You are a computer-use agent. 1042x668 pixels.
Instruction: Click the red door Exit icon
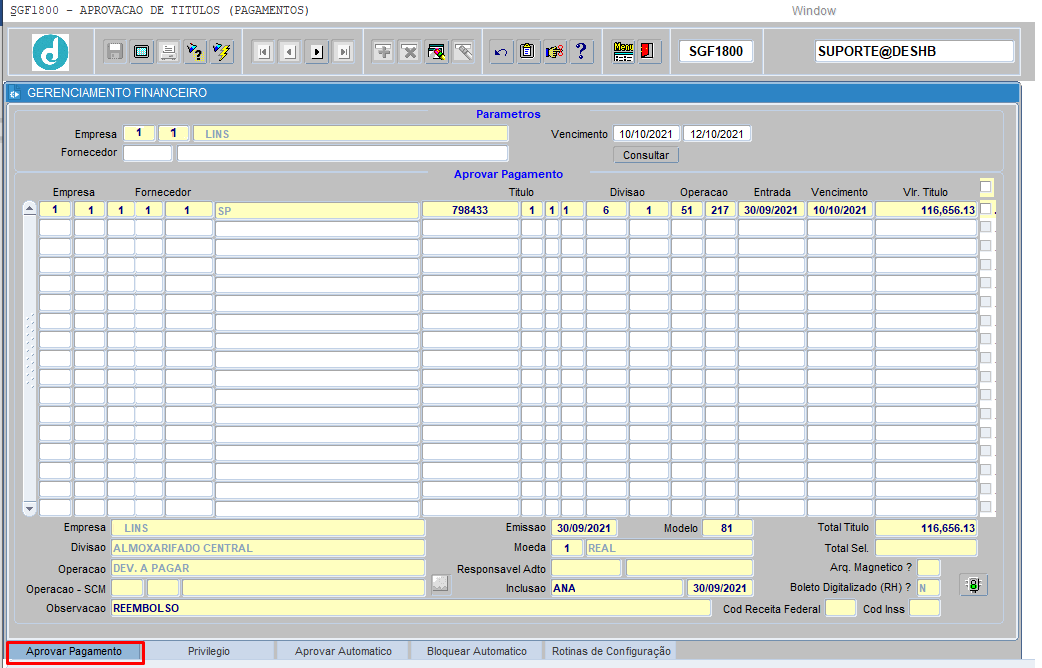647,52
